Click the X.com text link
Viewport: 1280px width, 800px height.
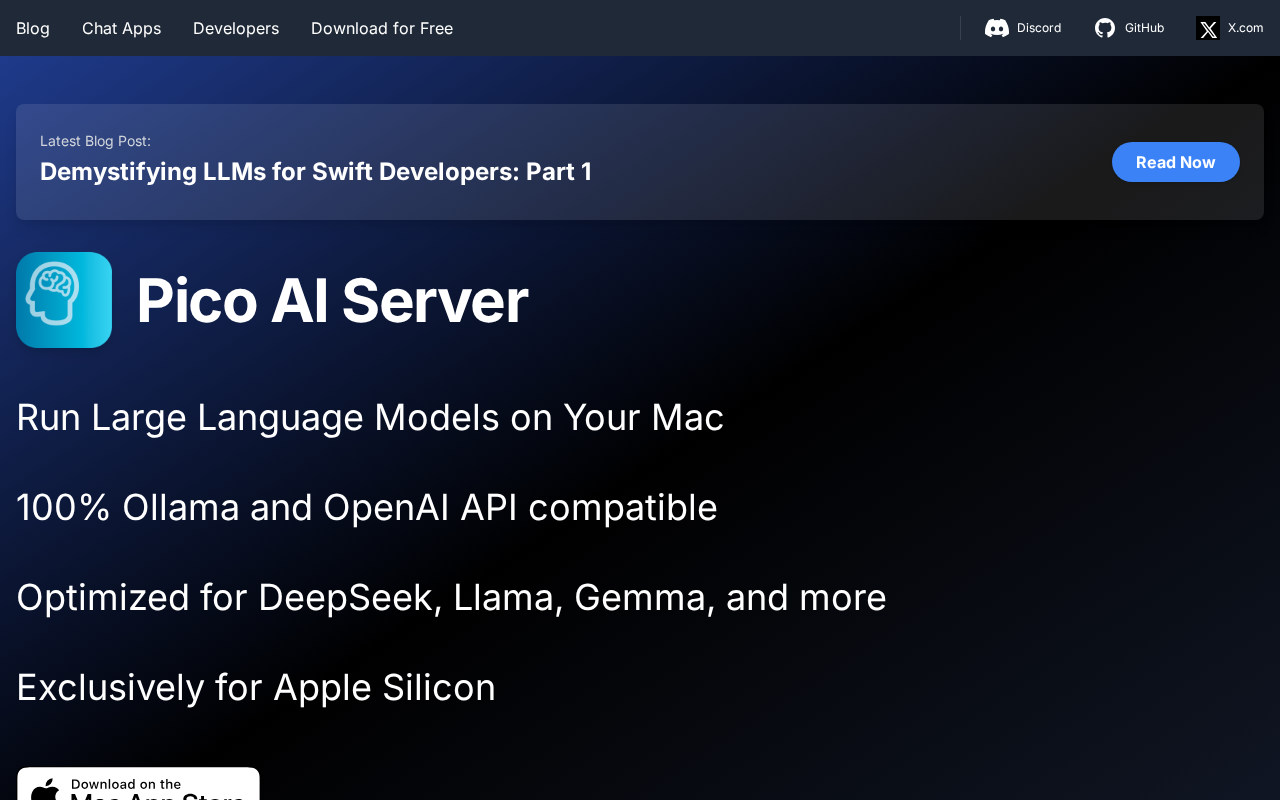pyautogui.click(x=1245, y=28)
